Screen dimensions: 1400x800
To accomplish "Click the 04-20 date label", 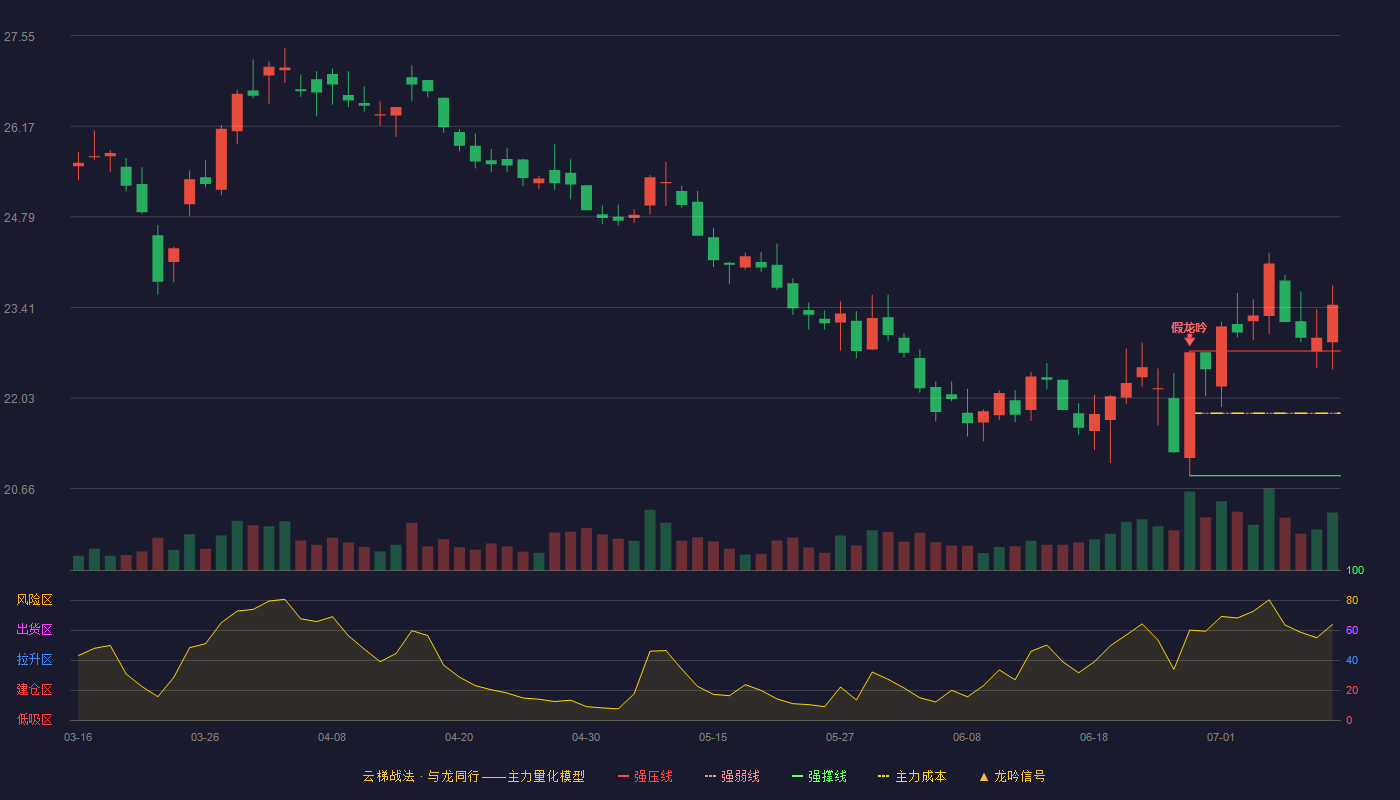I will pyautogui.click(x=459, y=737).
